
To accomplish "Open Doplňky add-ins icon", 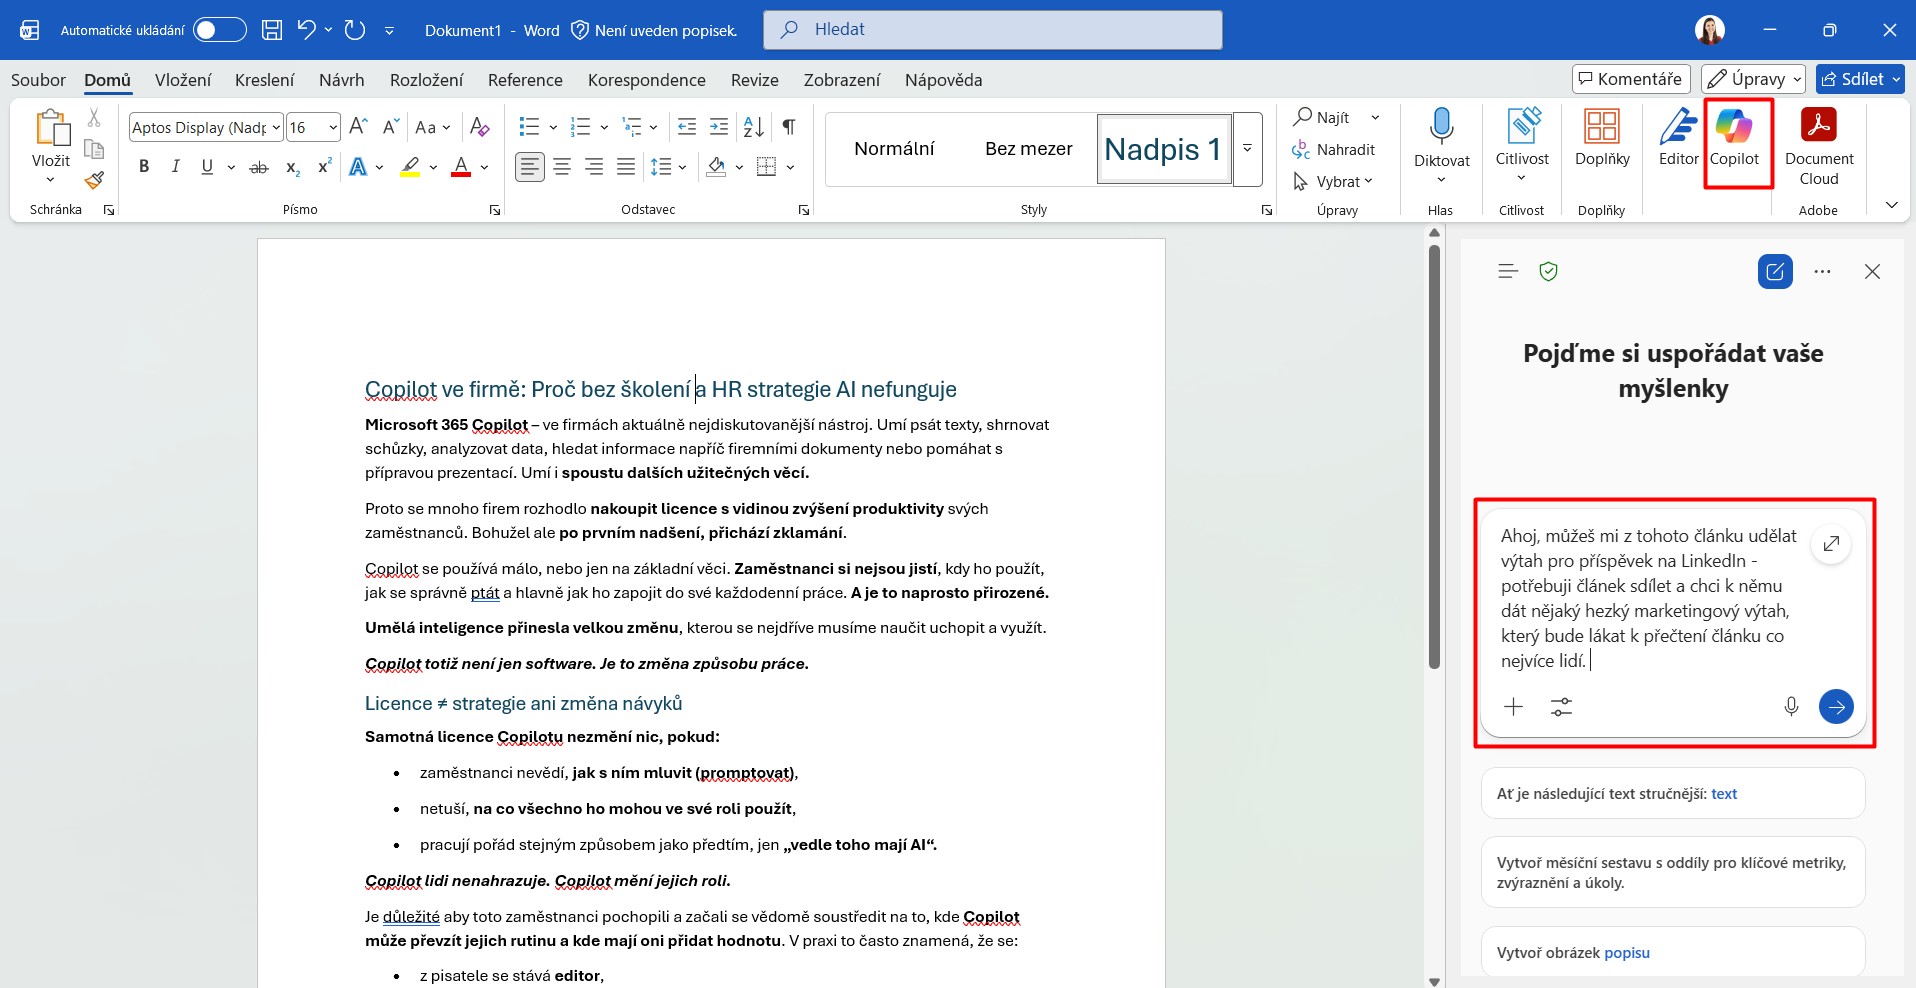I will coord(1602,139).
